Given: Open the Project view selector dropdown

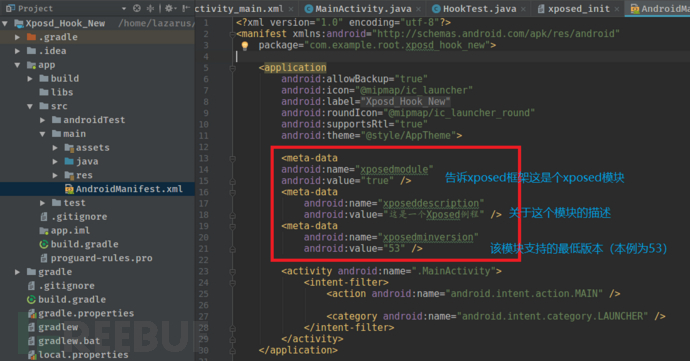Looking at the screenshot, I should click(124, 8).
